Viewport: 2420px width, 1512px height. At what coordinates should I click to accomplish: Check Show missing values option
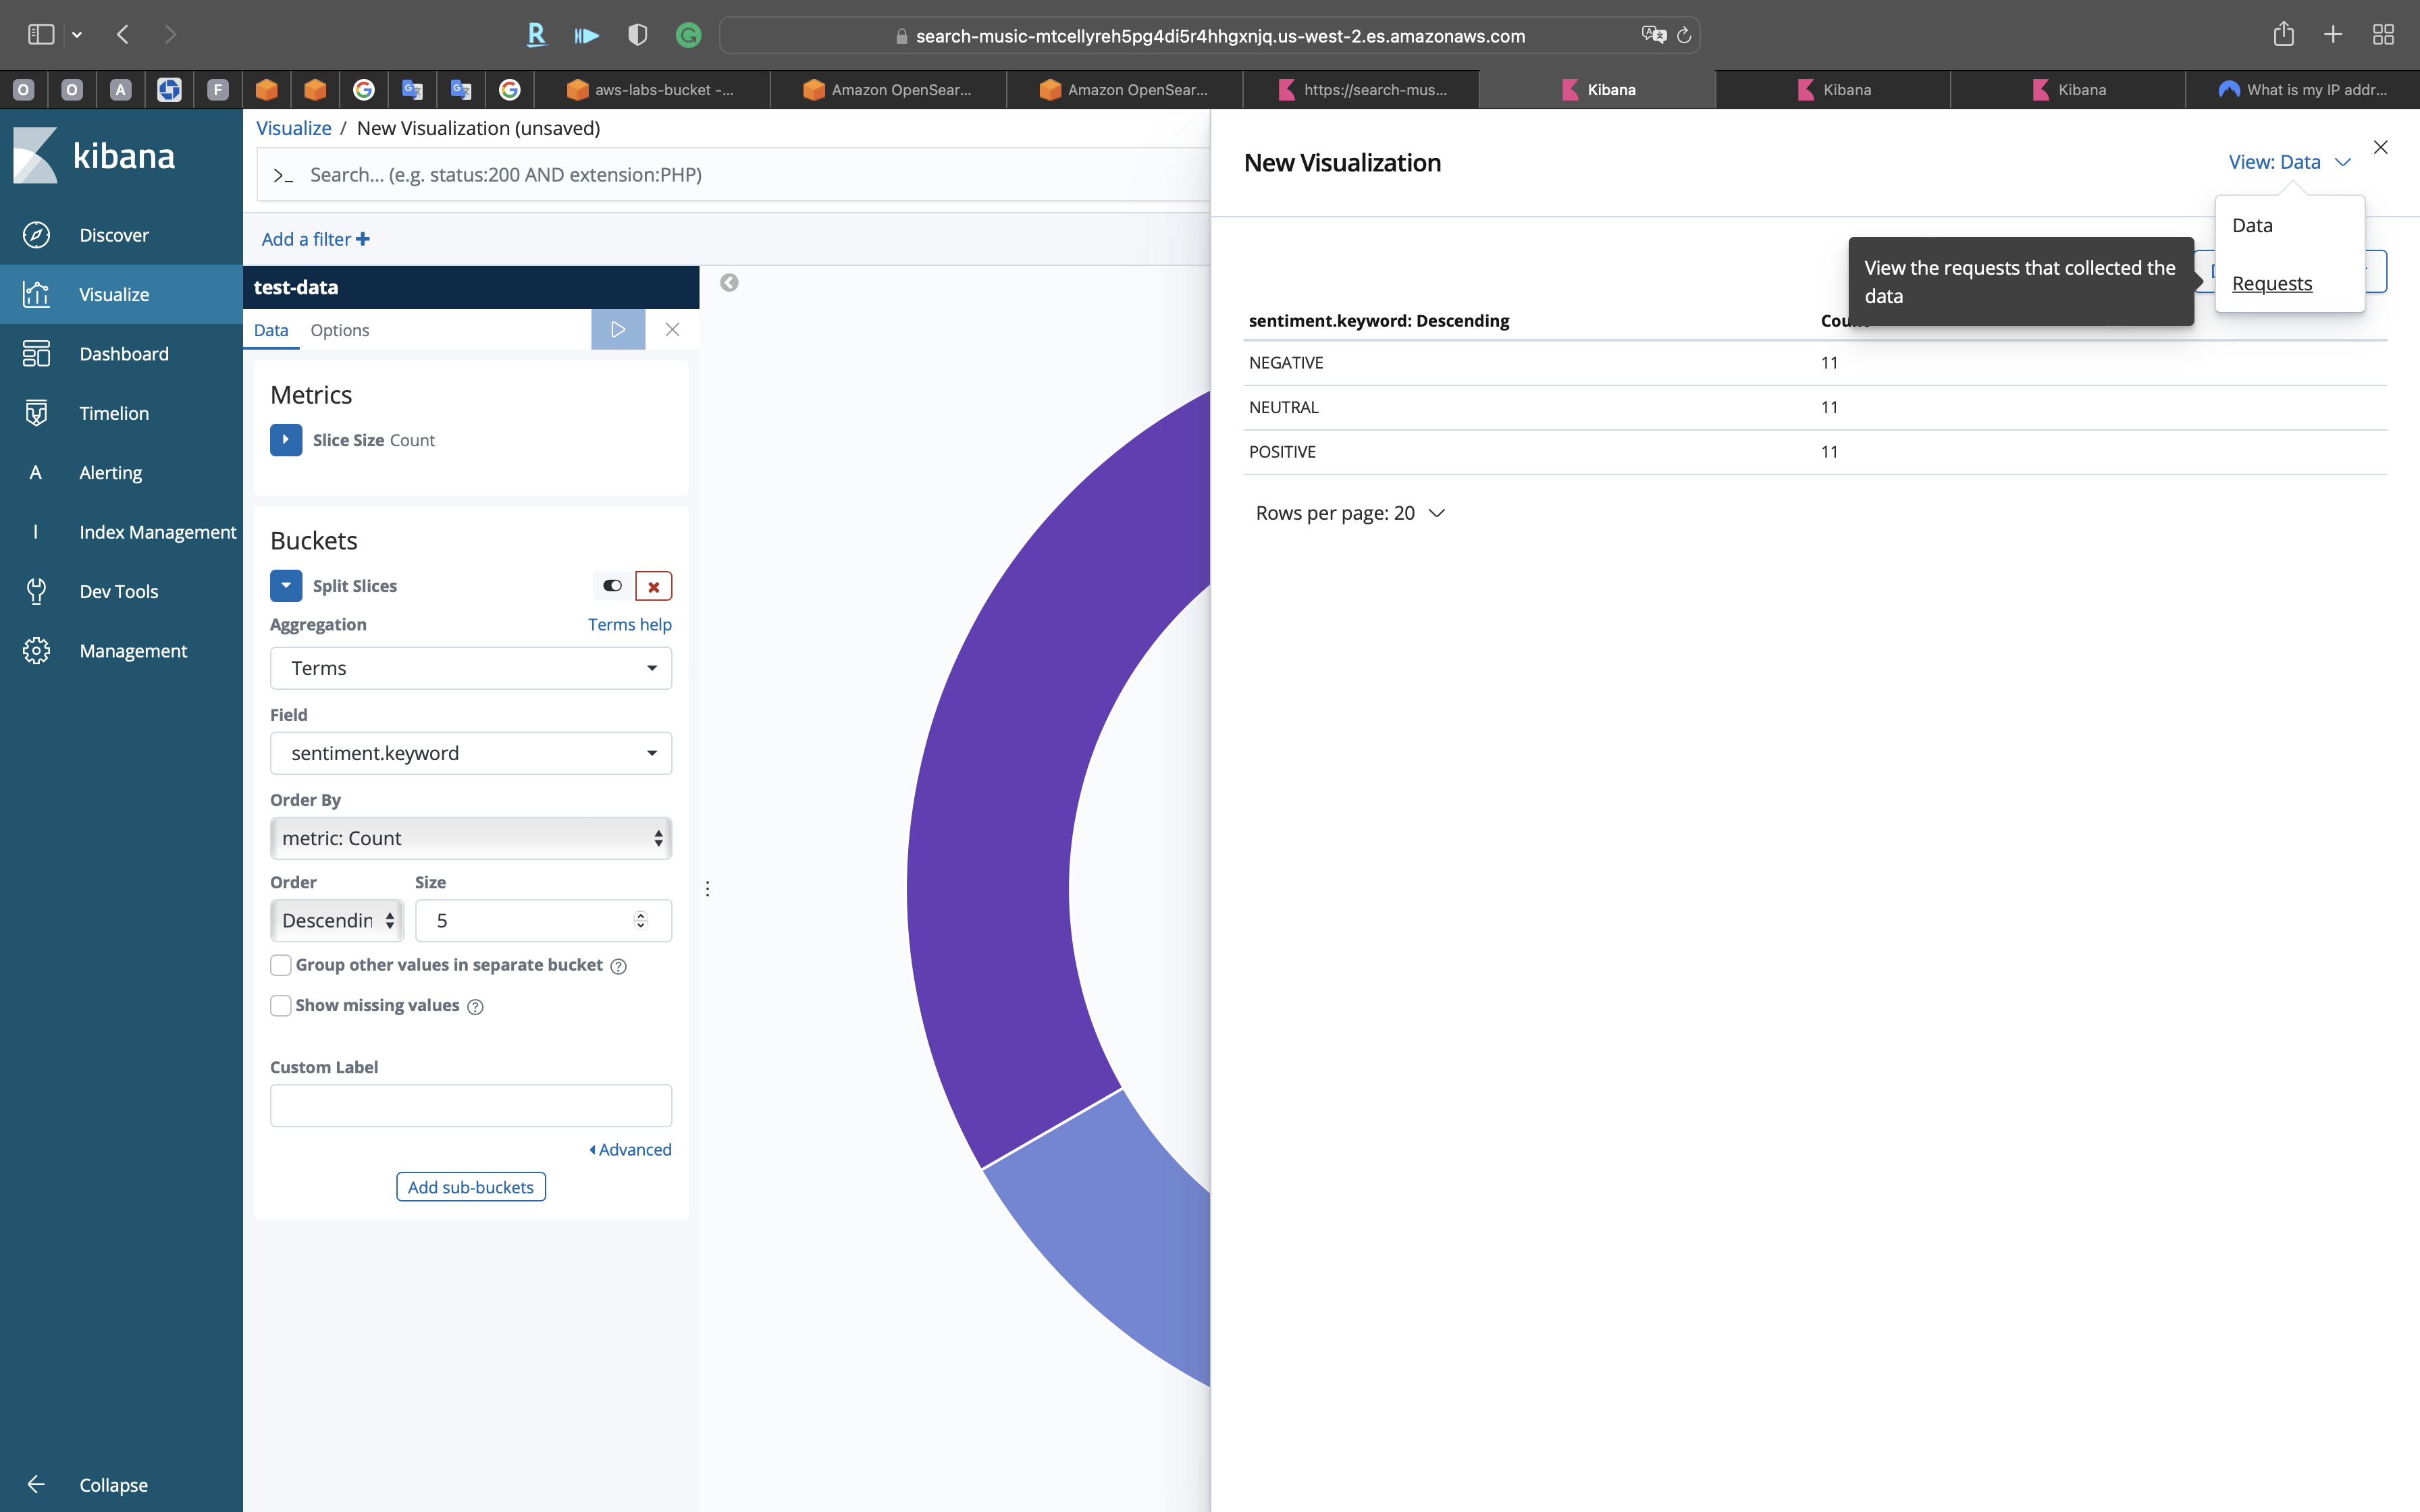(x=281, y=1005)
